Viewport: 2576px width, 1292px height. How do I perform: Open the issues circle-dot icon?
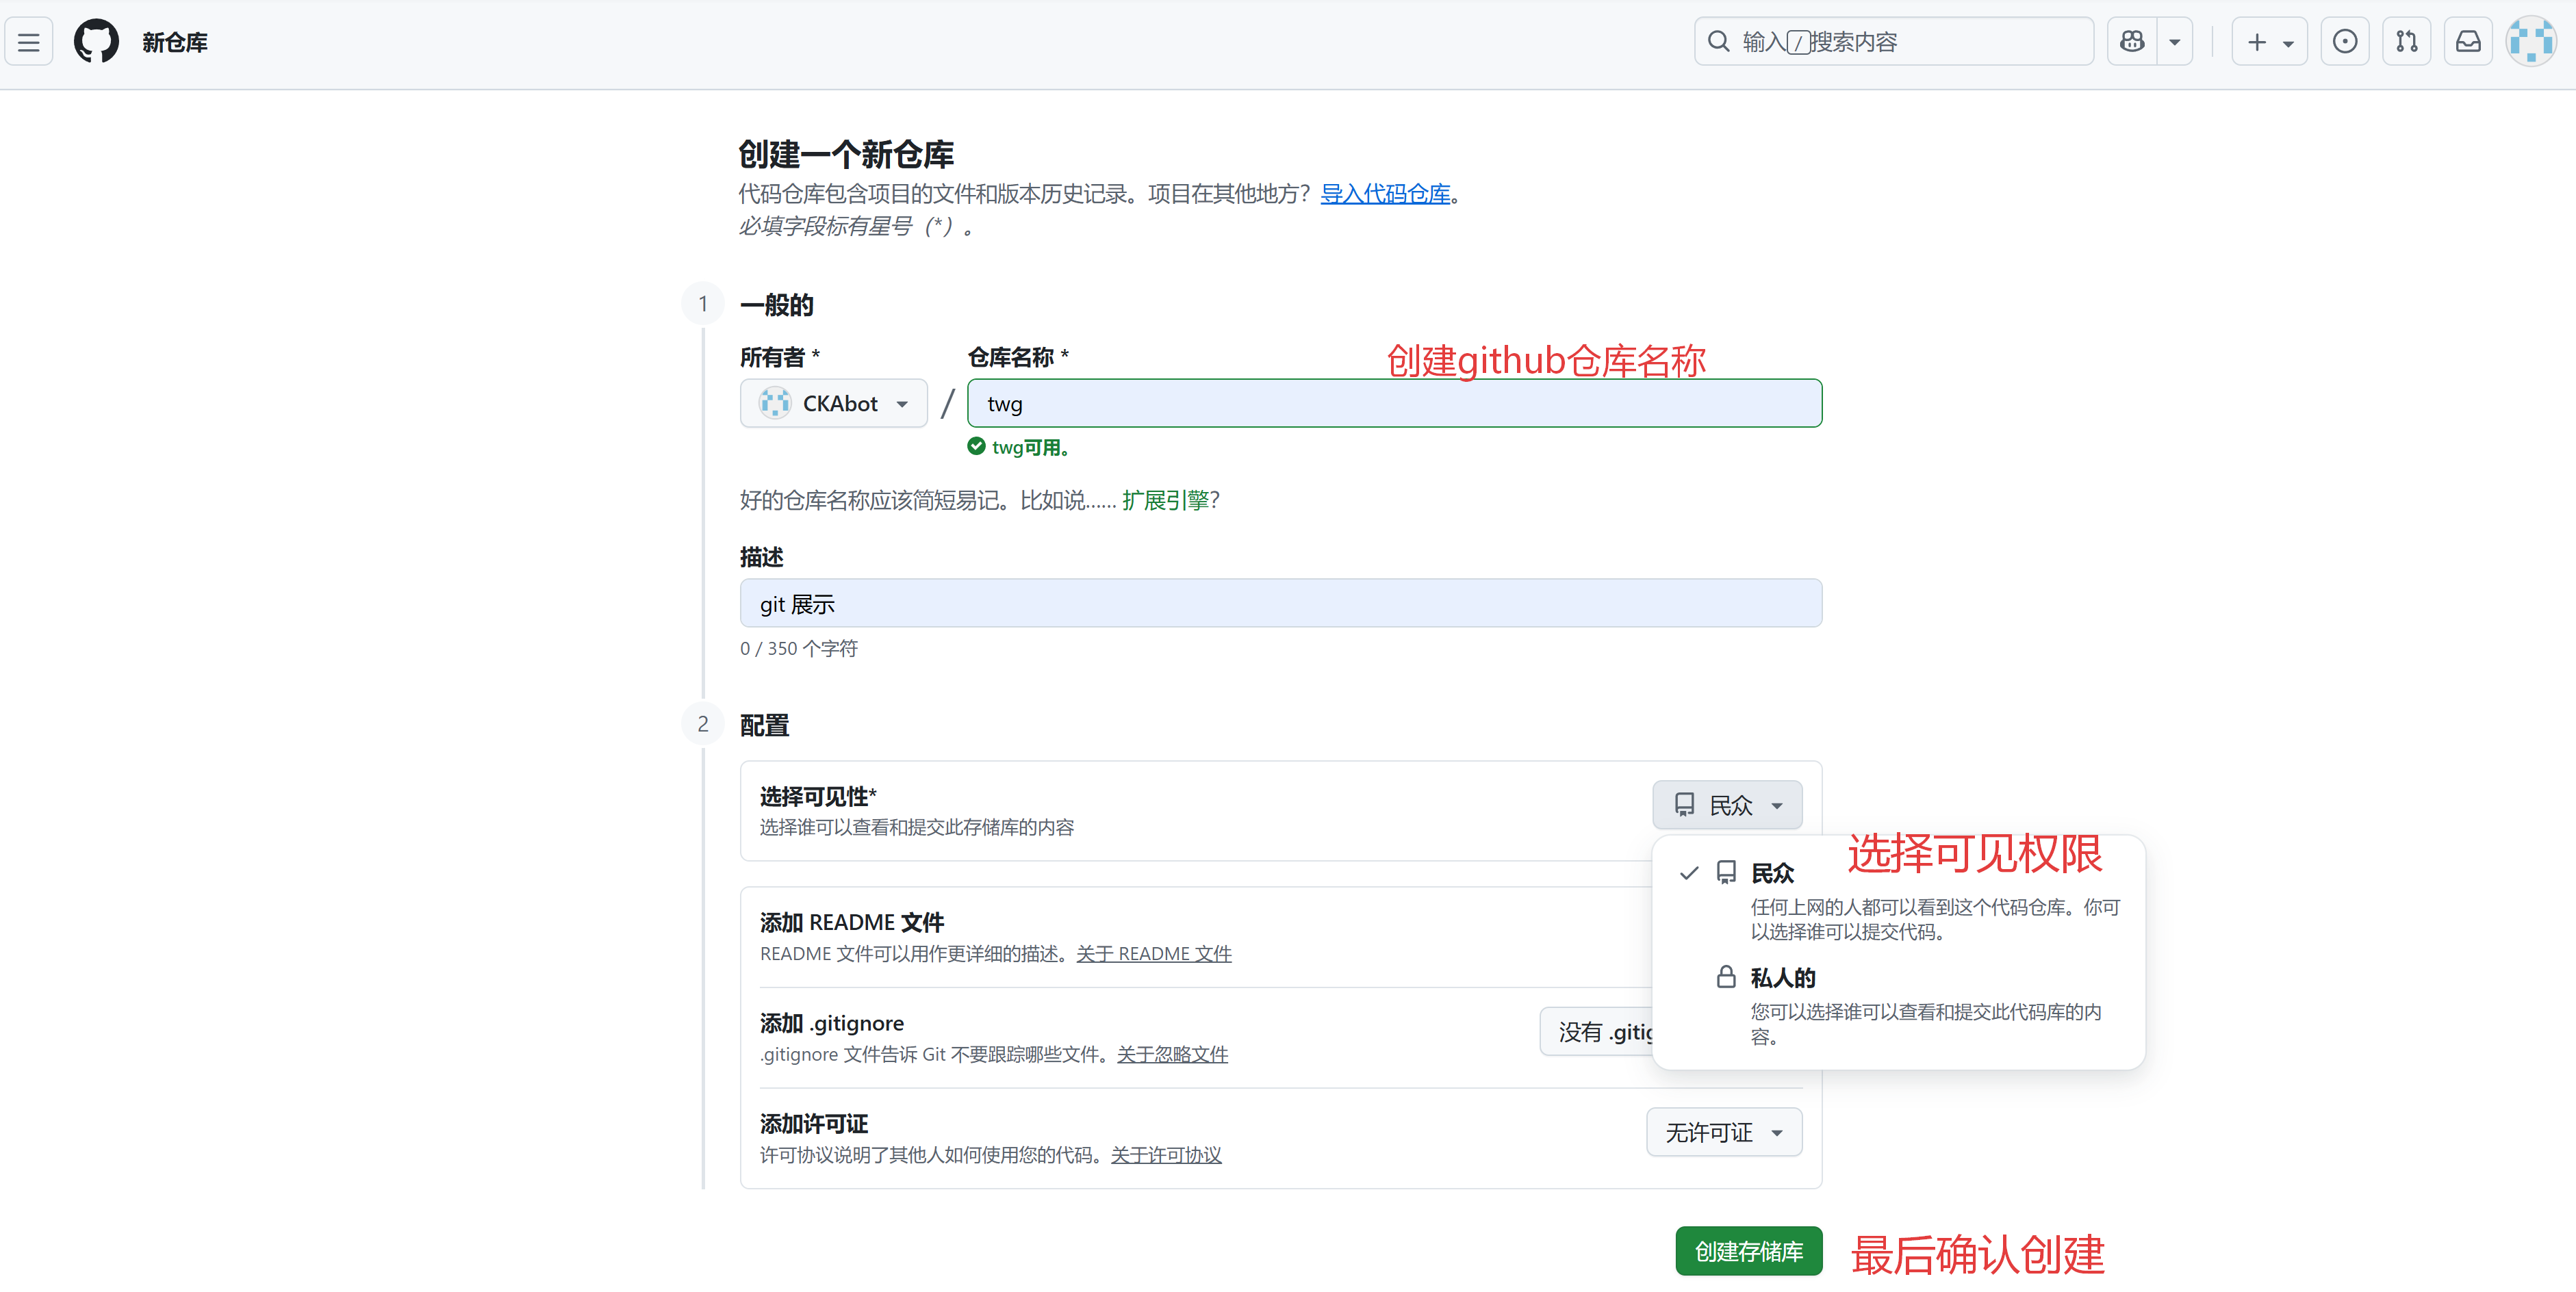click(2344, 42)
